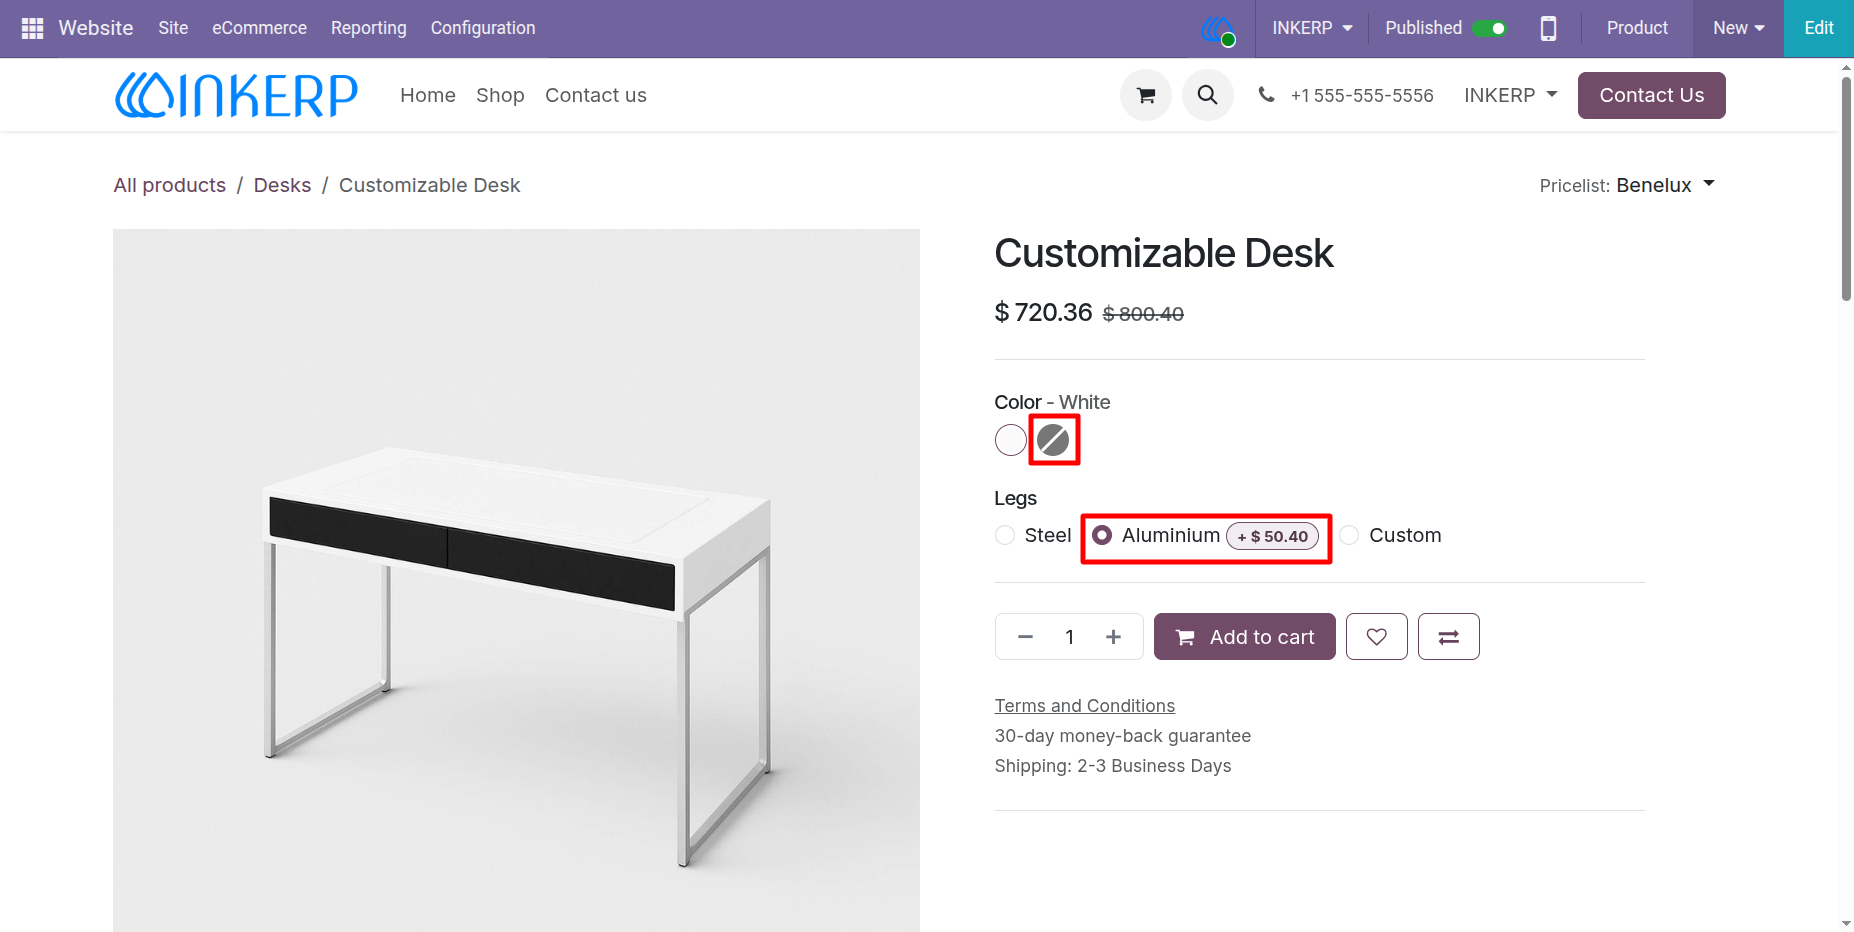Add product to compare arrows icon

tap(1449, 637)
